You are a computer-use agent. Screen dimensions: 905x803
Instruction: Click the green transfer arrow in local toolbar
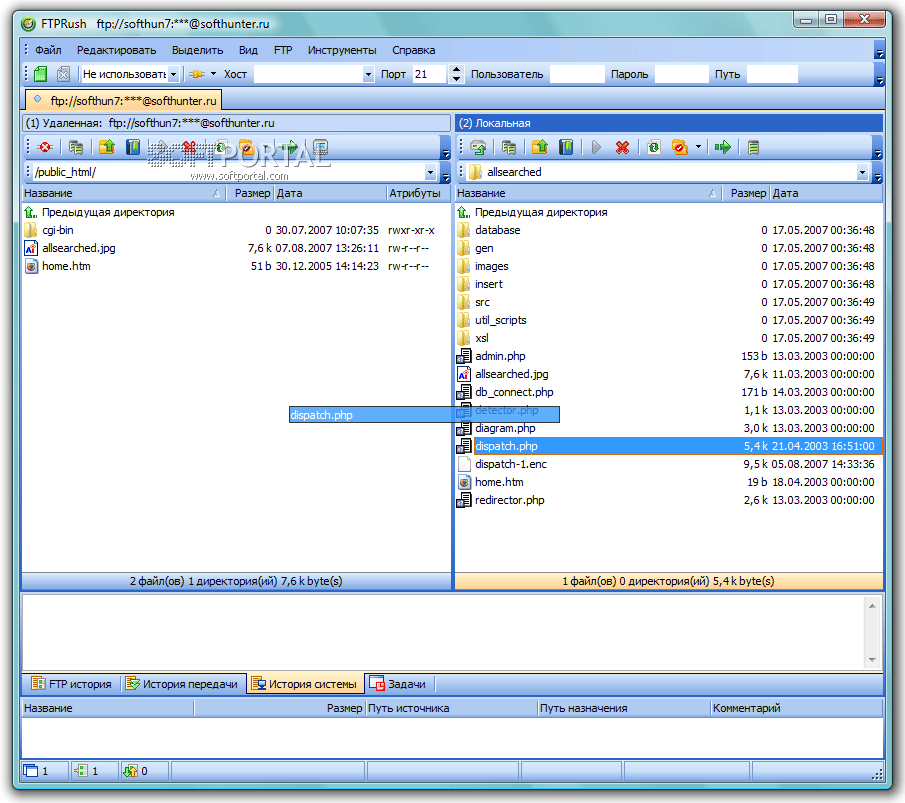tap(722, 148)
